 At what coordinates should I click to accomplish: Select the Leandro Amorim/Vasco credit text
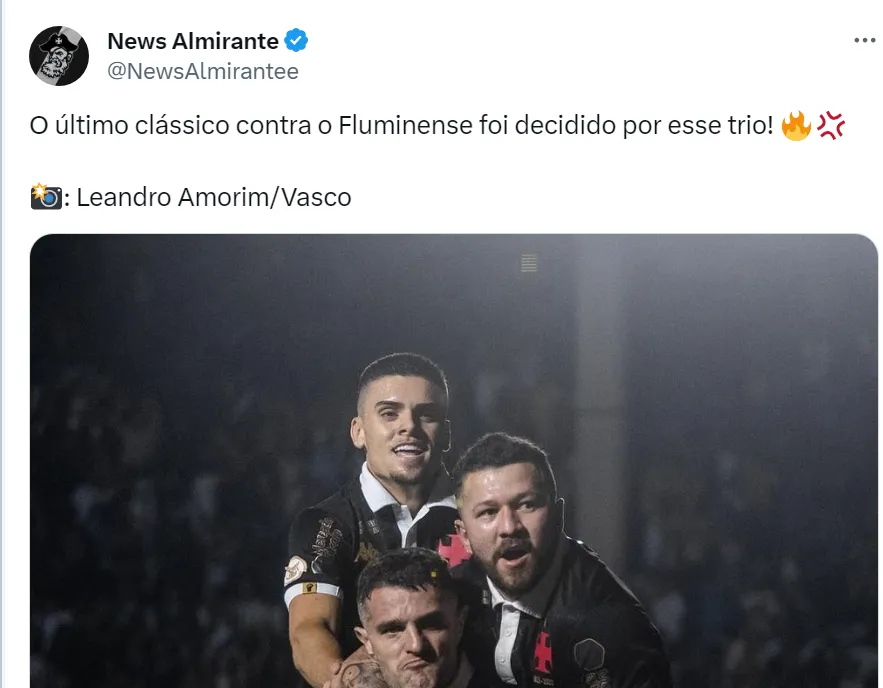[x=214, y=198]
